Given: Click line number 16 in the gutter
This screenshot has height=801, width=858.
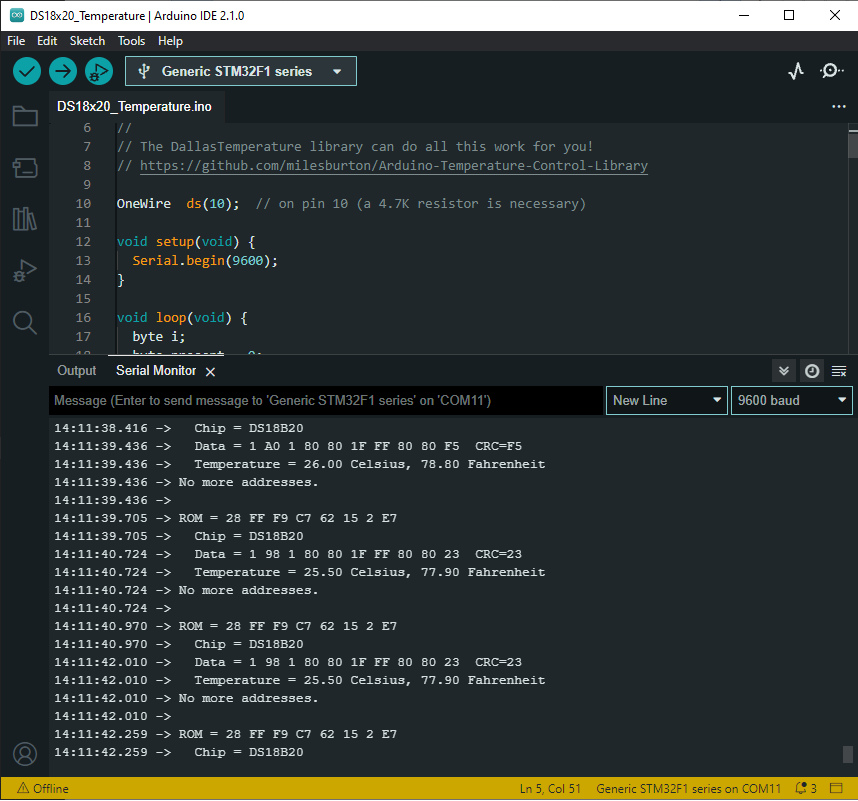Looking at the screenshot, I should [83, 318].
